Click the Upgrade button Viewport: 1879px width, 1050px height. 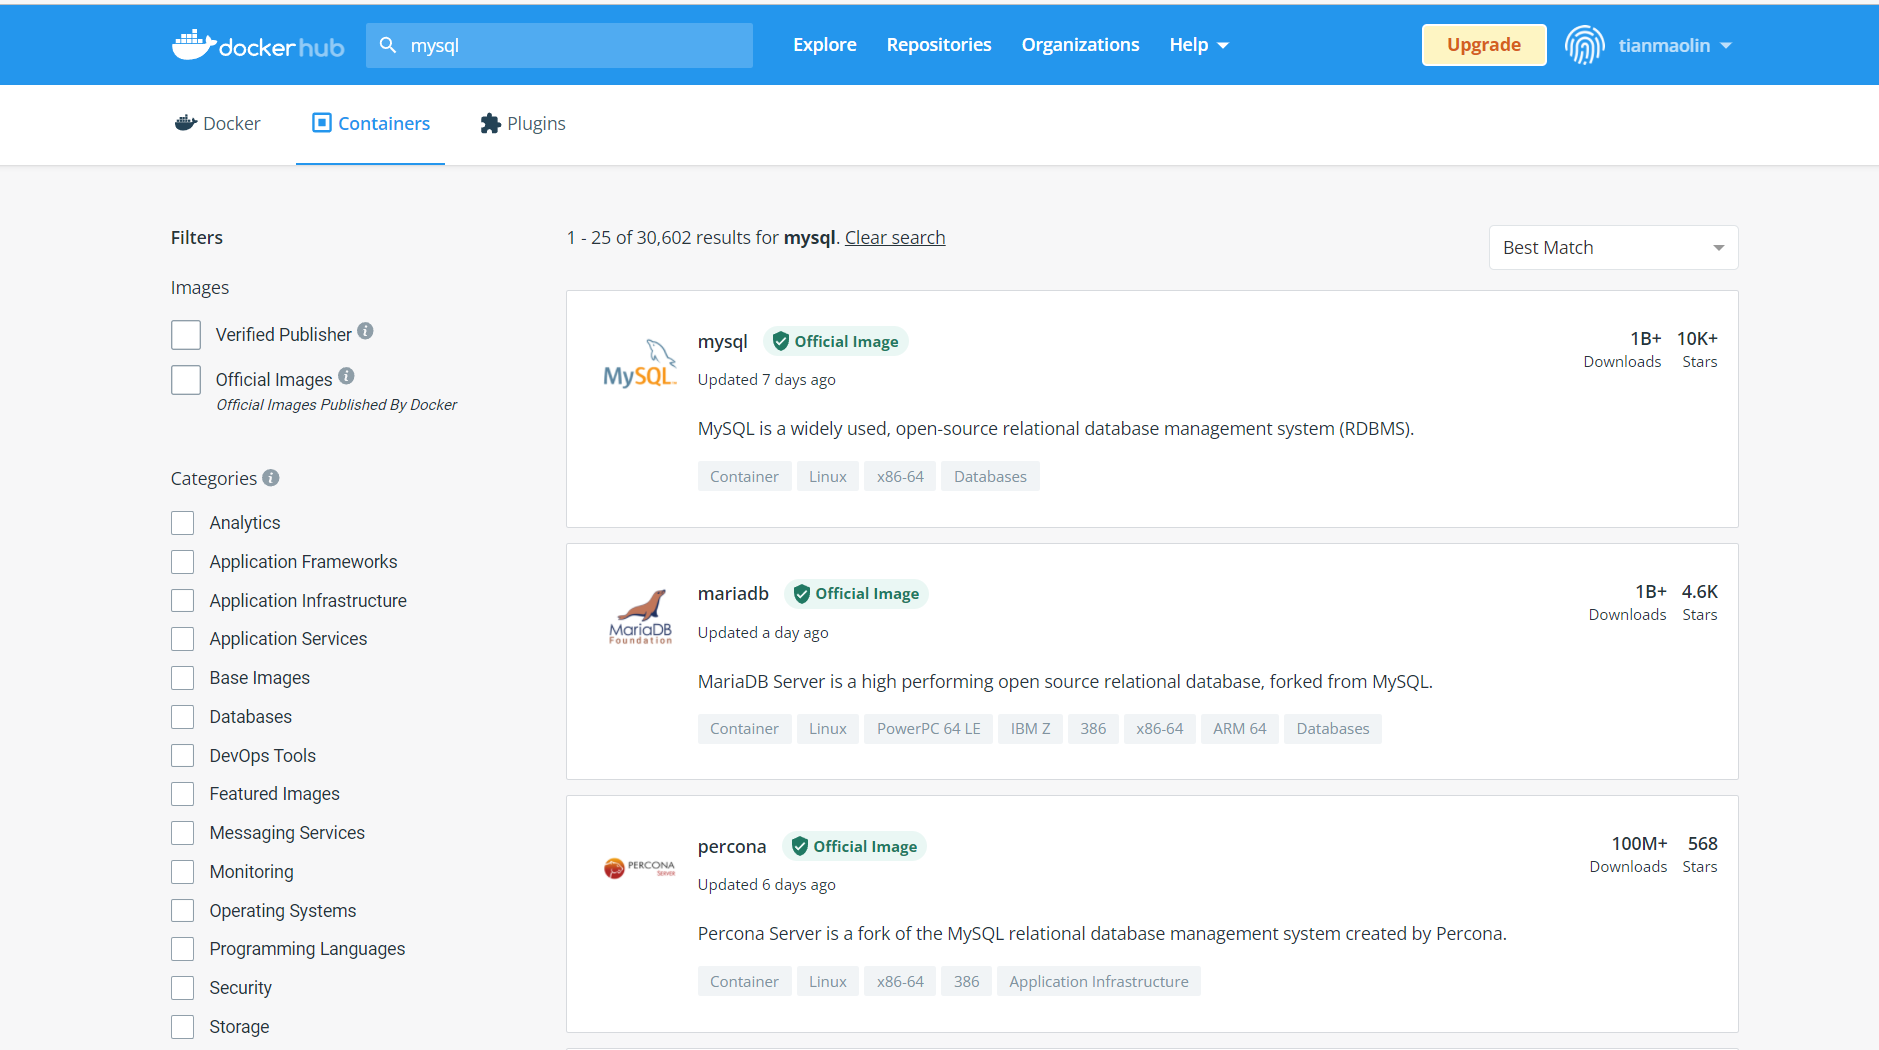pos(1484,45)
